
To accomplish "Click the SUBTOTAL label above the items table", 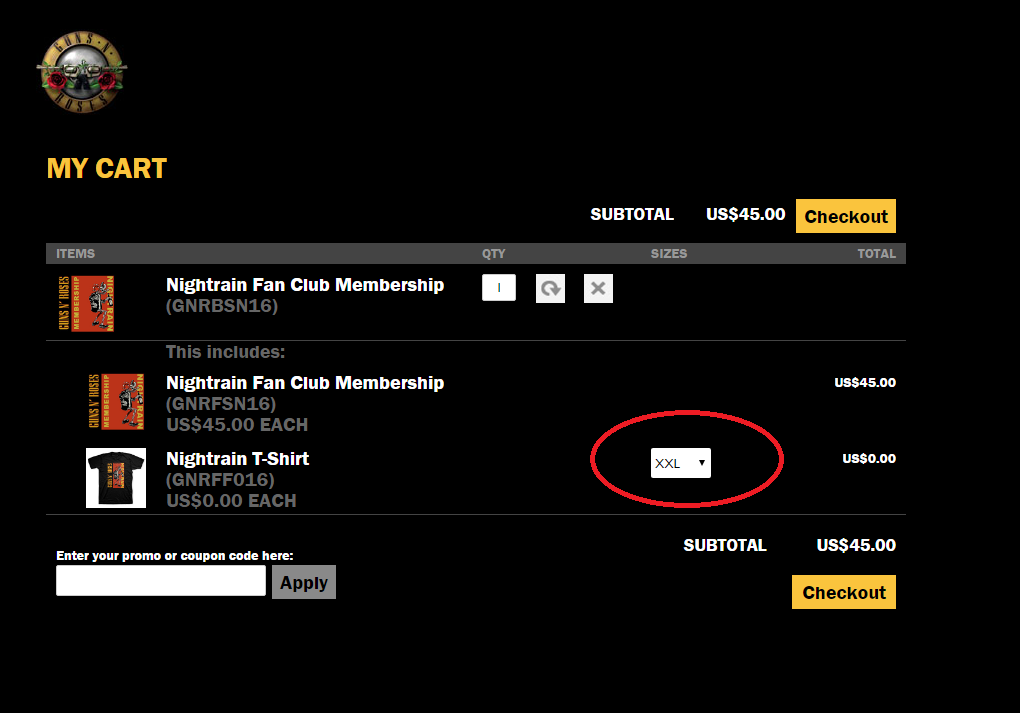I will click(632, 214).
